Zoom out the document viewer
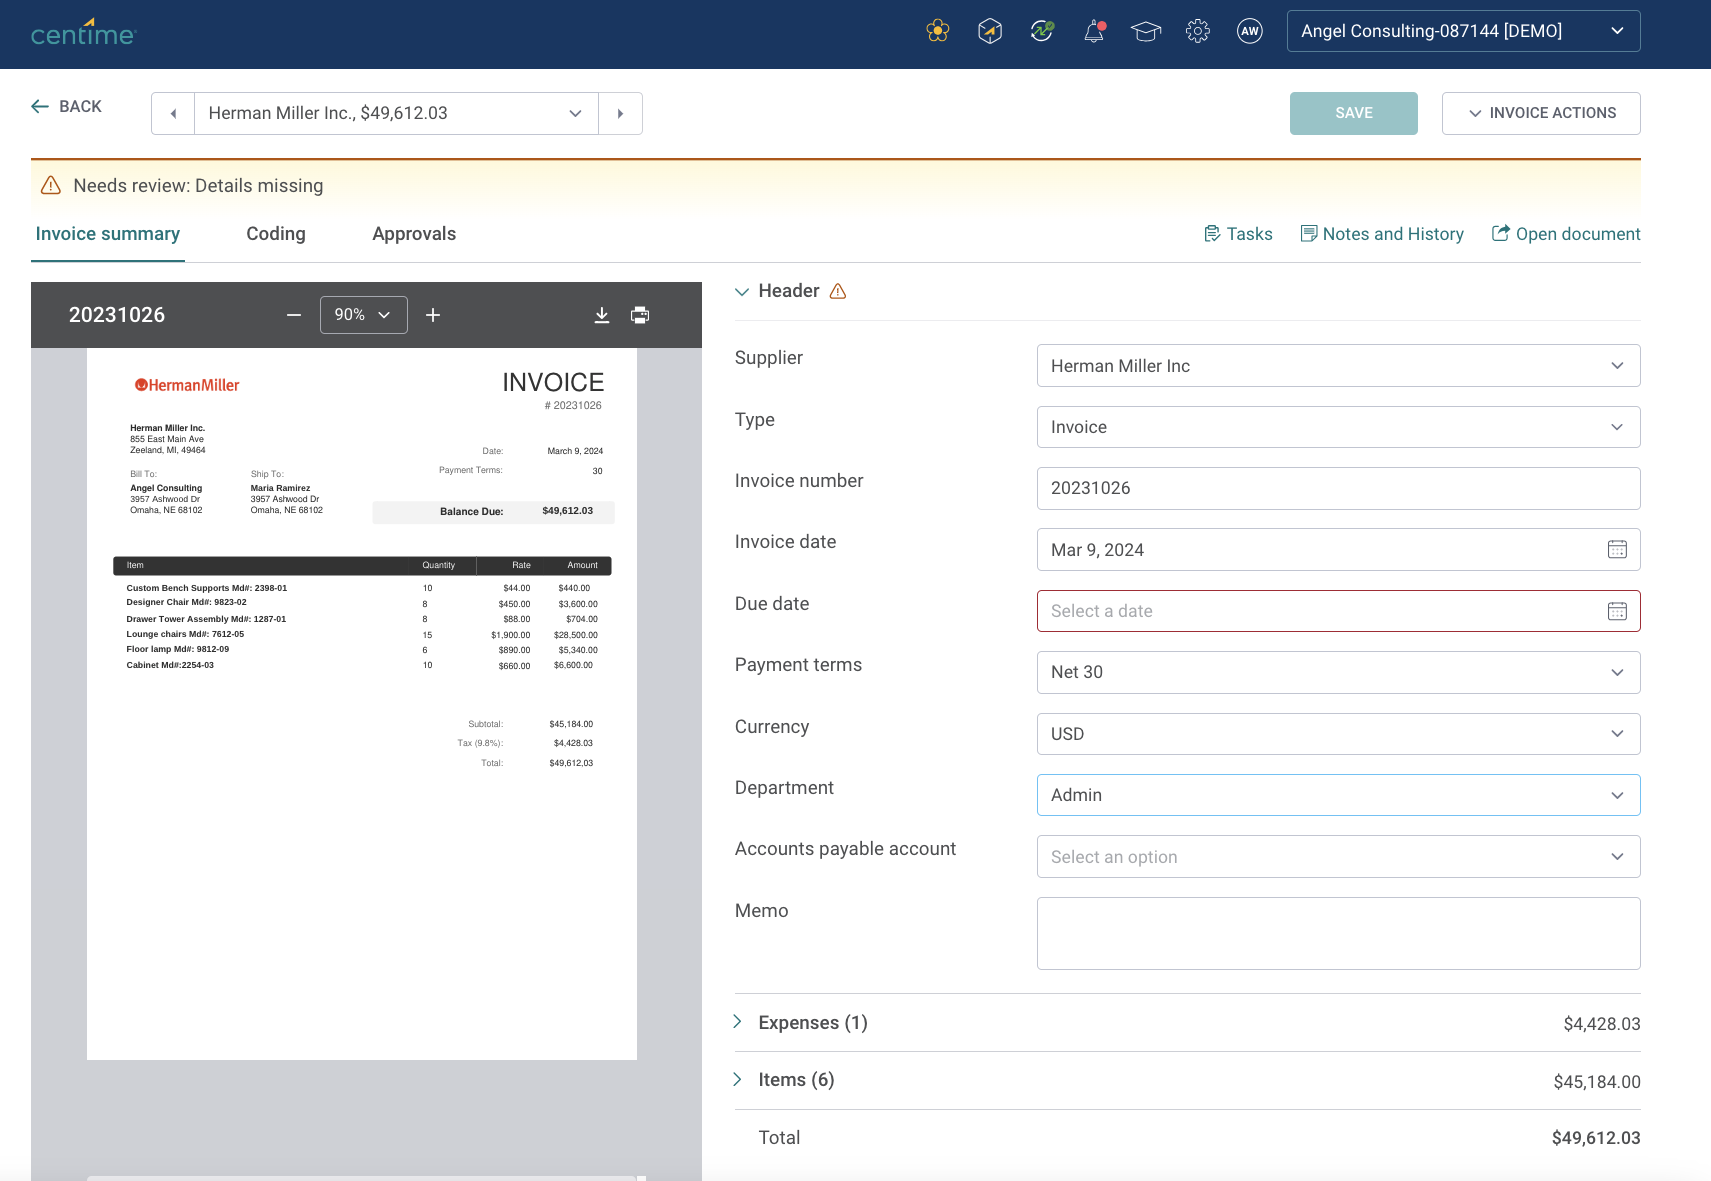Image resolution: width=1711 pixels, height=1181 pixels. [294, 315]
